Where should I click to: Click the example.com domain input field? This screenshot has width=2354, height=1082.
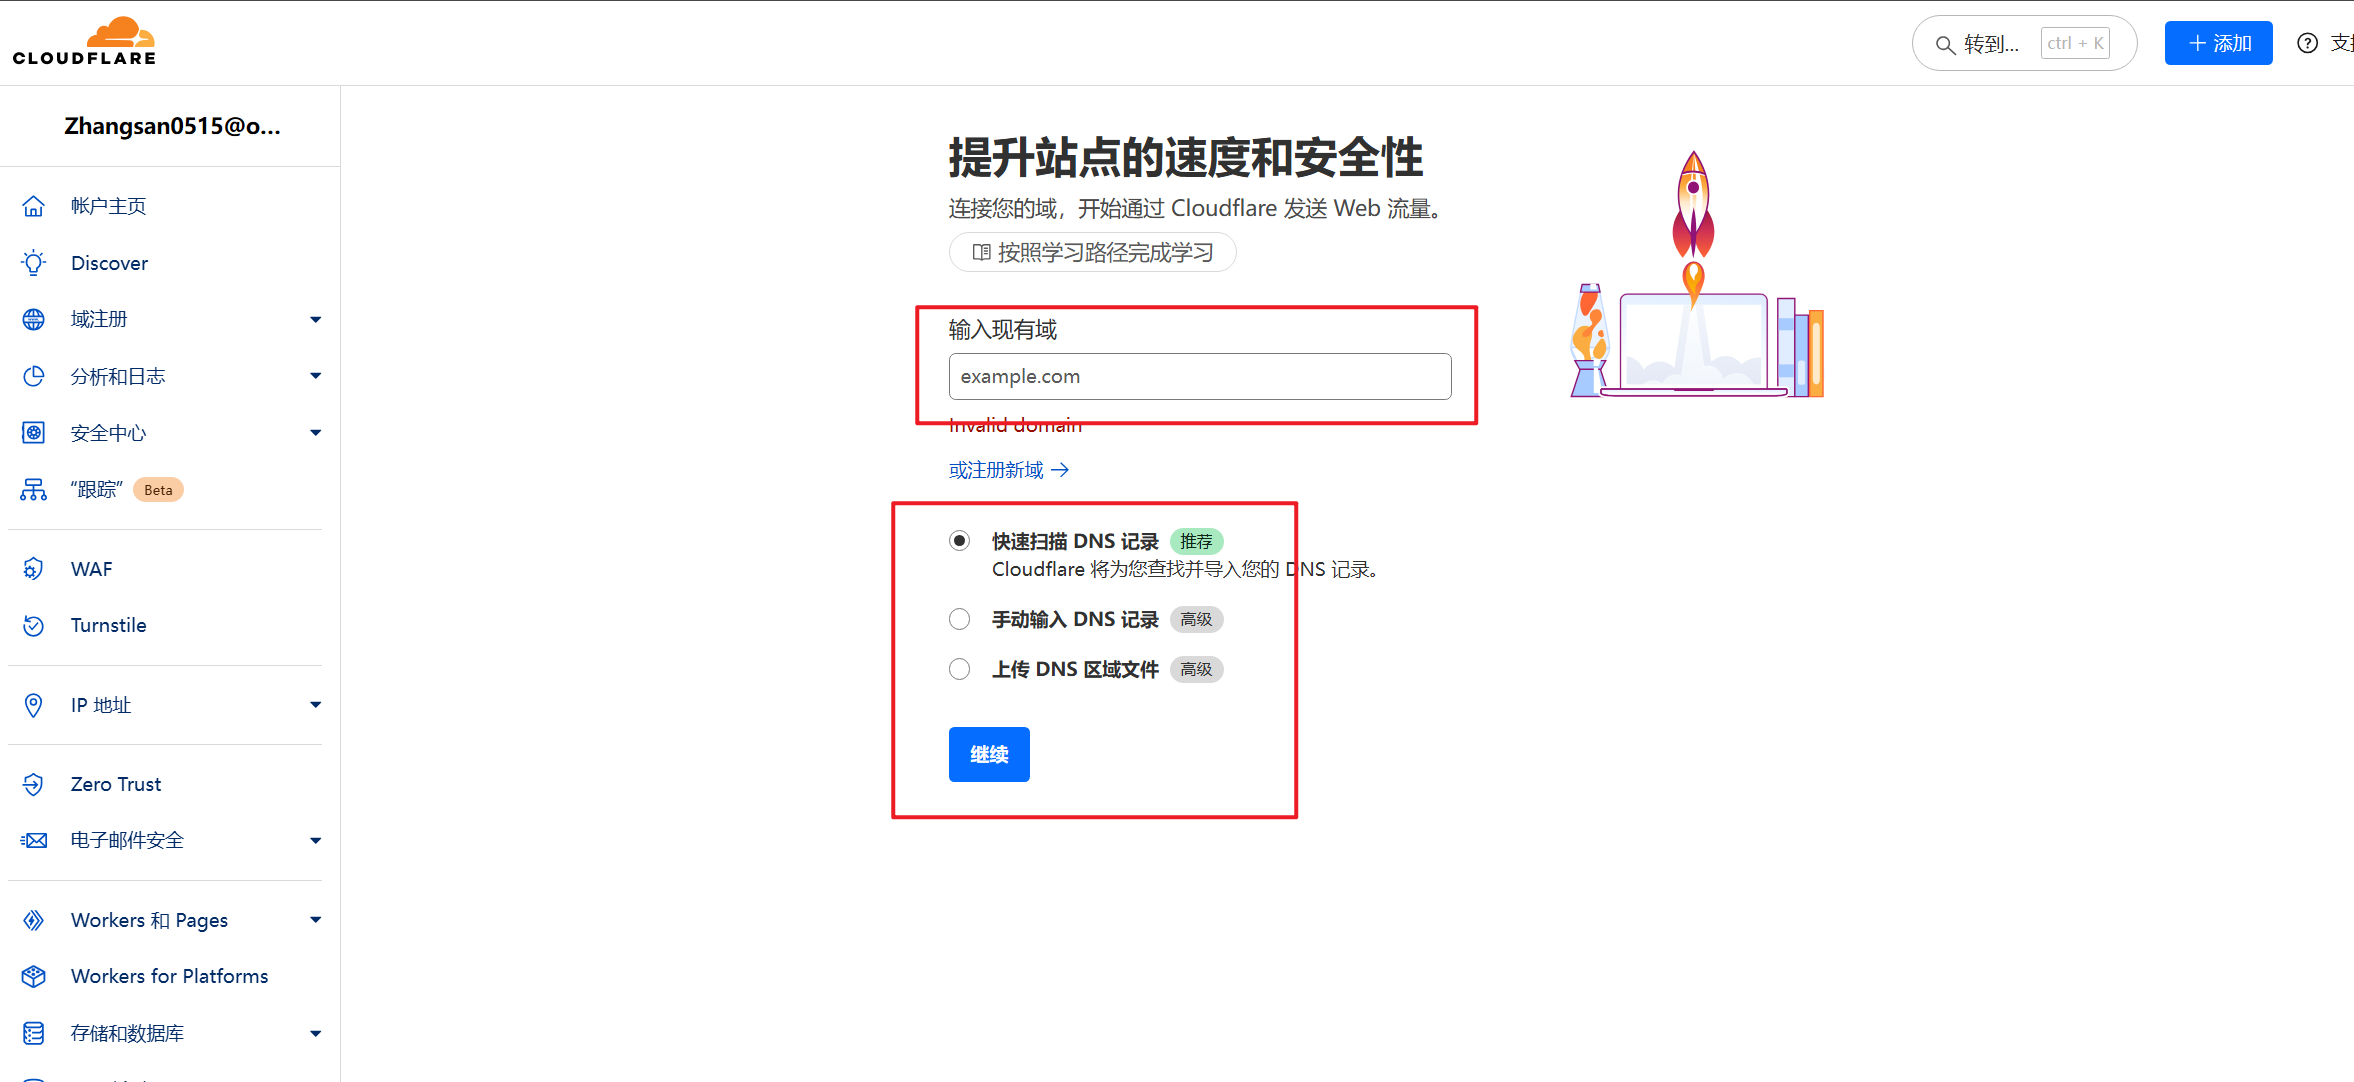click(x=1199, y=376)
